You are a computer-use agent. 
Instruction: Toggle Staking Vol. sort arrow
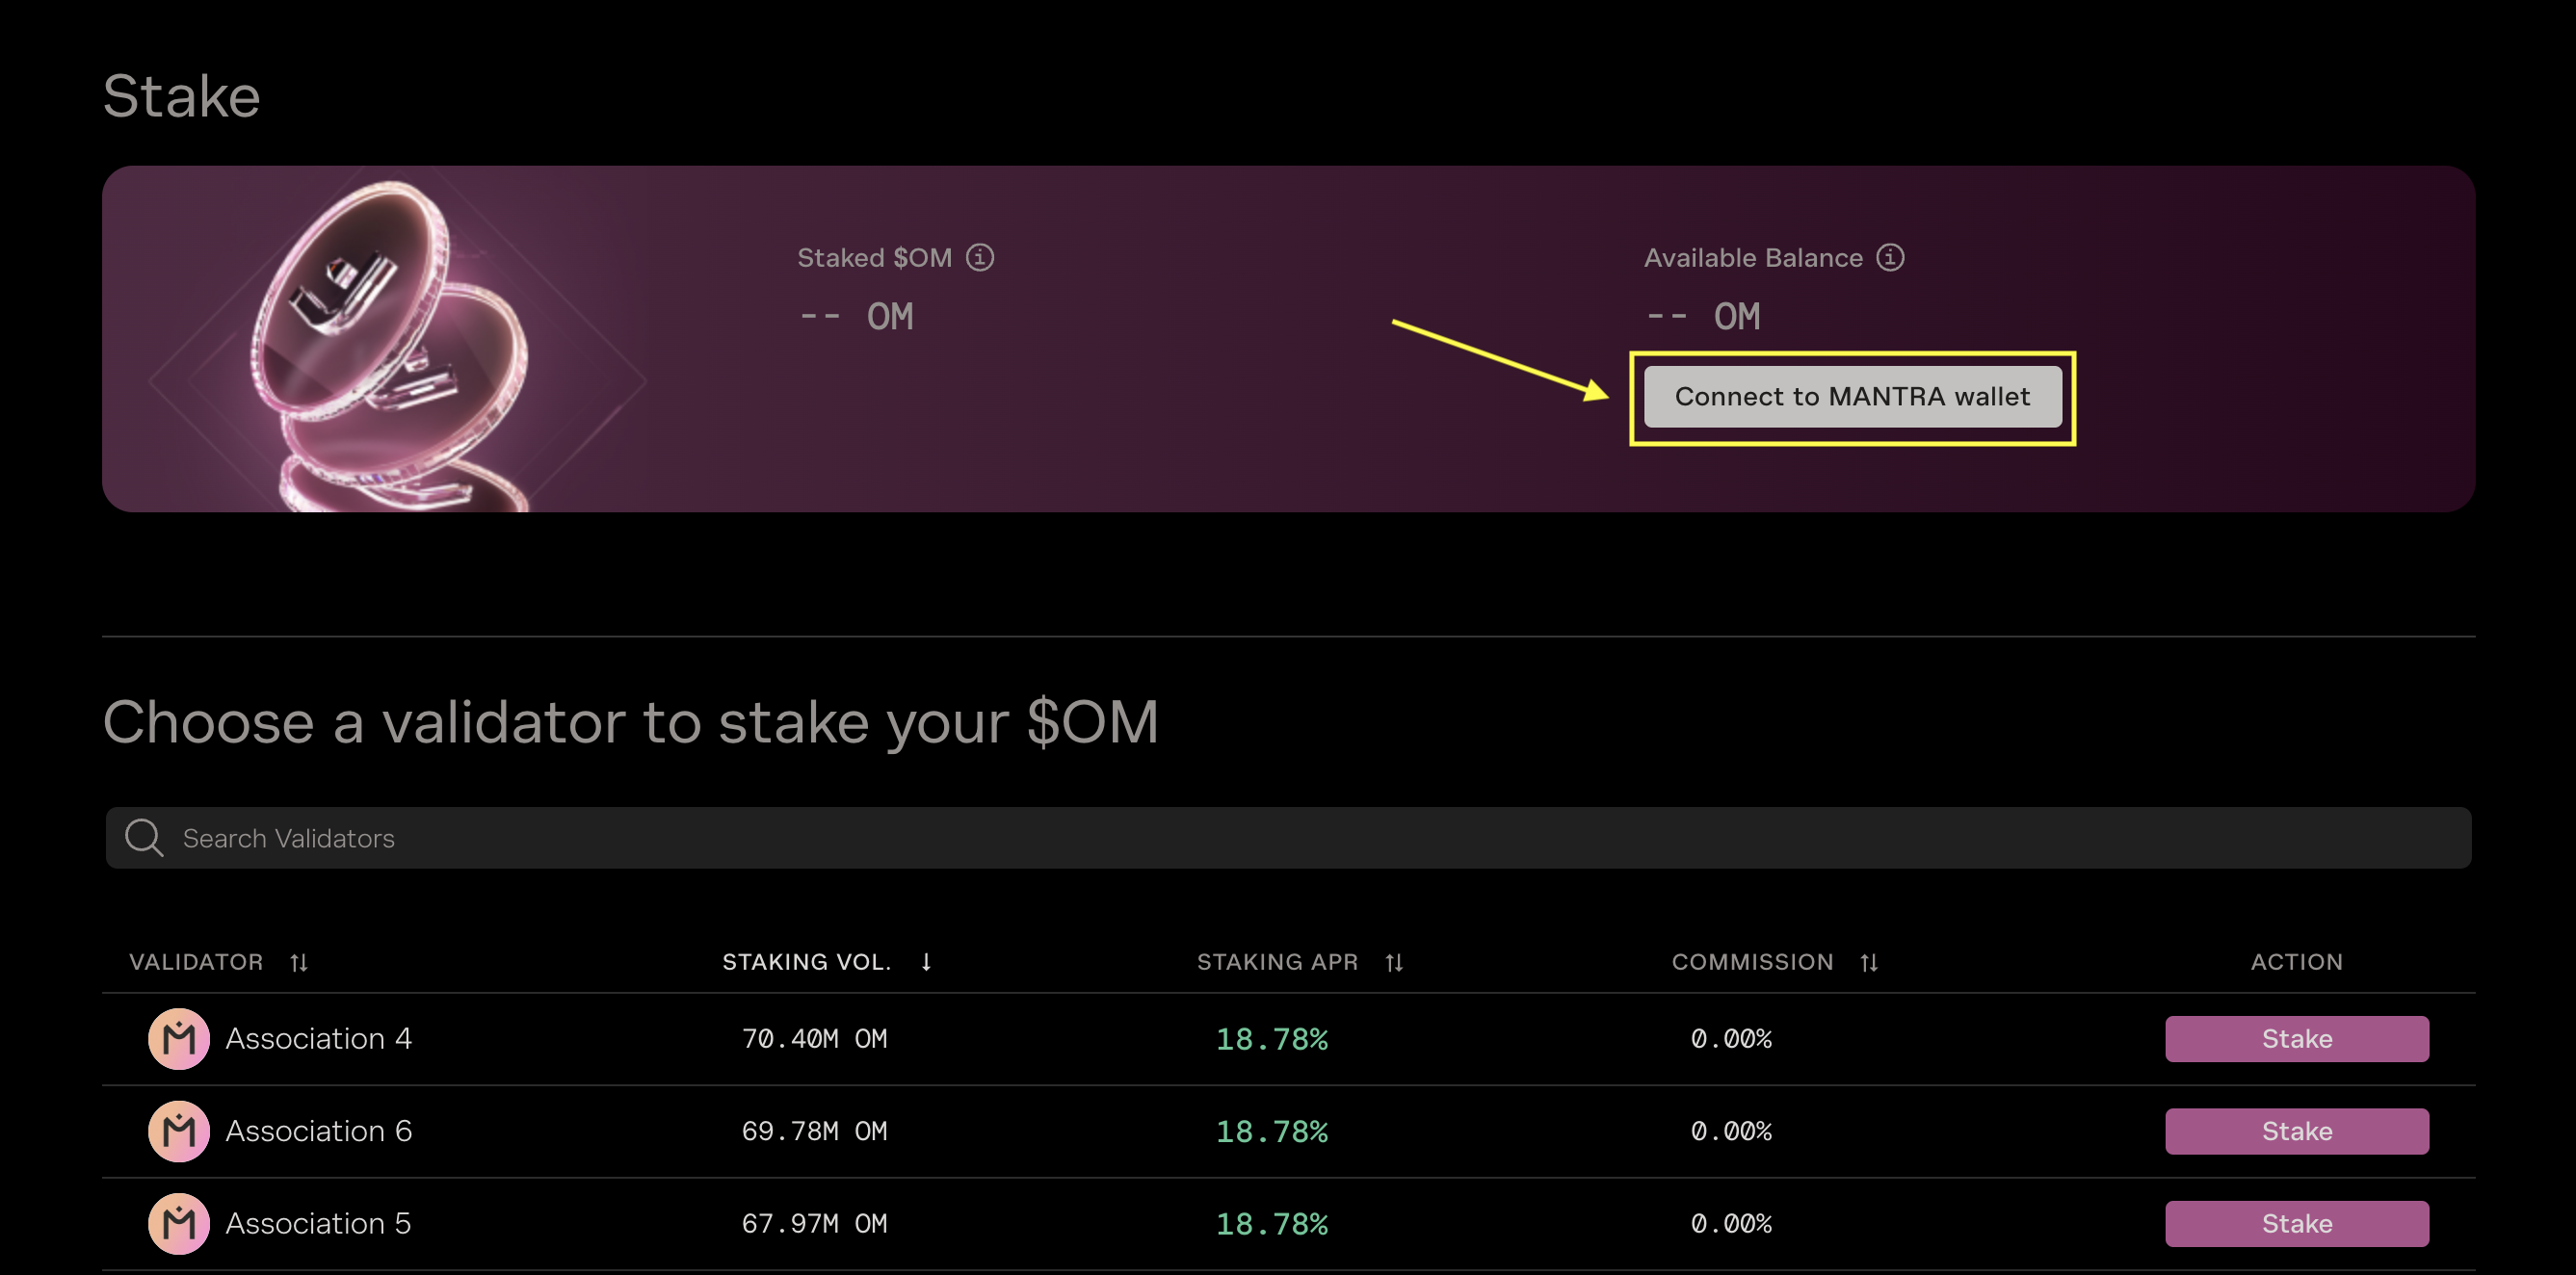click(926, 962)
